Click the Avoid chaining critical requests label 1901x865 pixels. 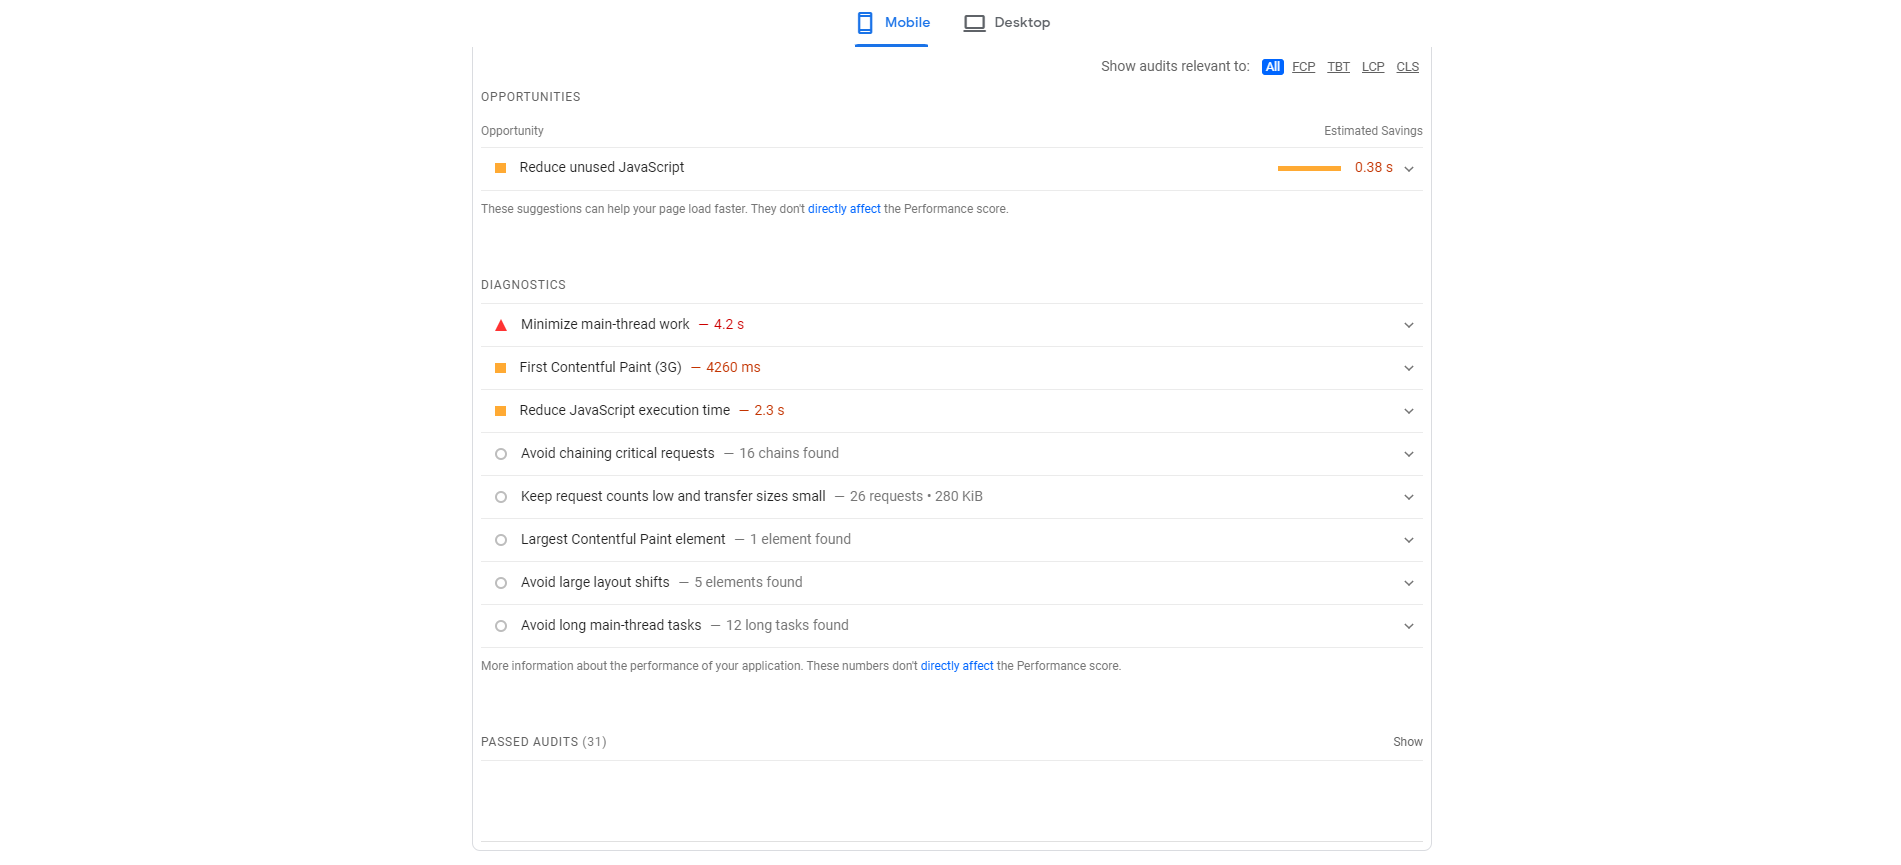tap(618, 453)
